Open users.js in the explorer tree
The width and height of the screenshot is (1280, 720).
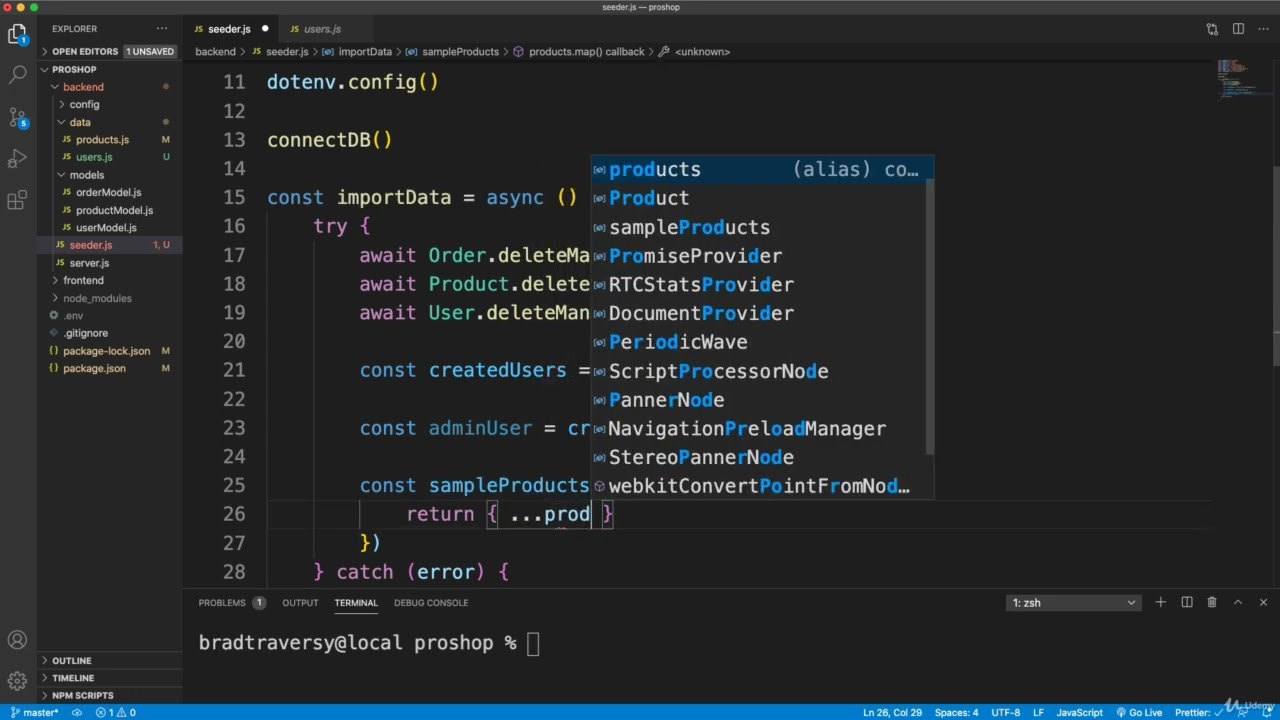(x=94, y=157)
